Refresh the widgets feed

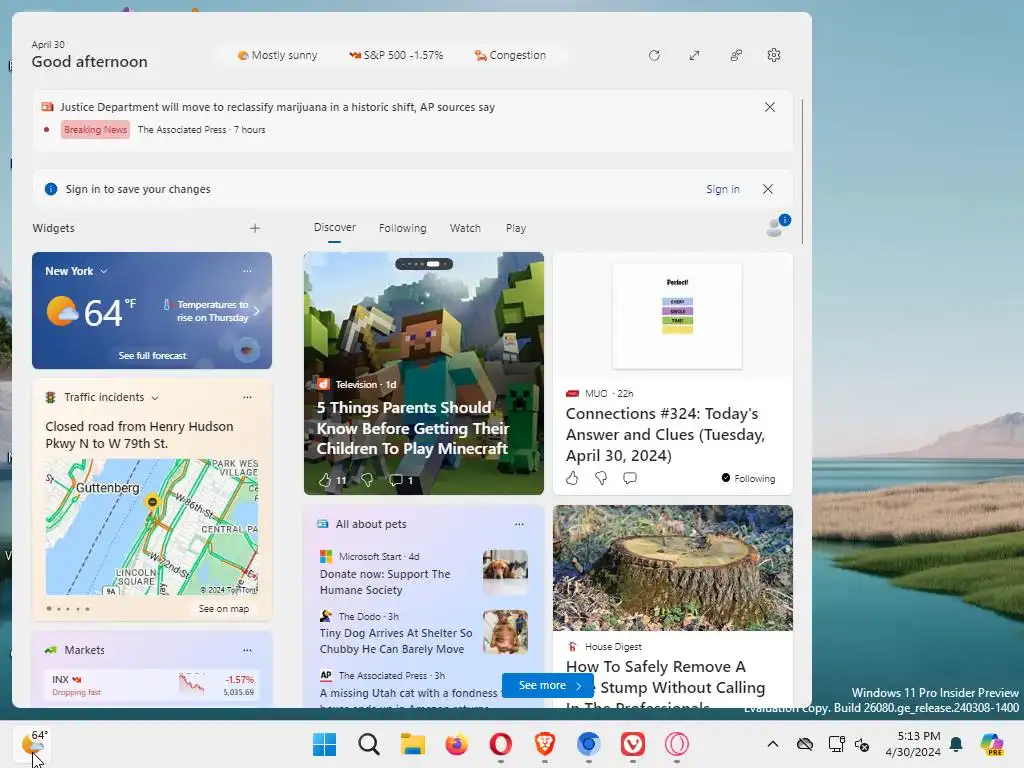[x=654, y=56]
